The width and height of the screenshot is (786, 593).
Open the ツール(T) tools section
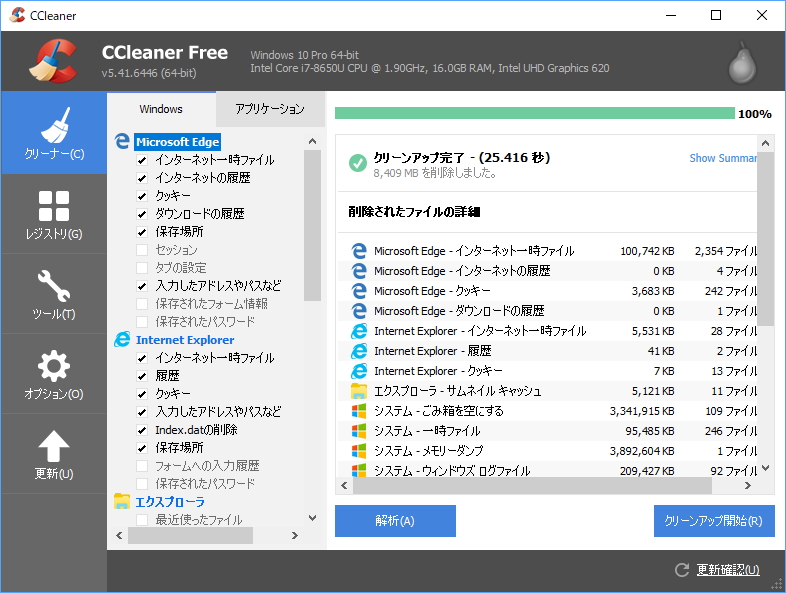(54, 294)
